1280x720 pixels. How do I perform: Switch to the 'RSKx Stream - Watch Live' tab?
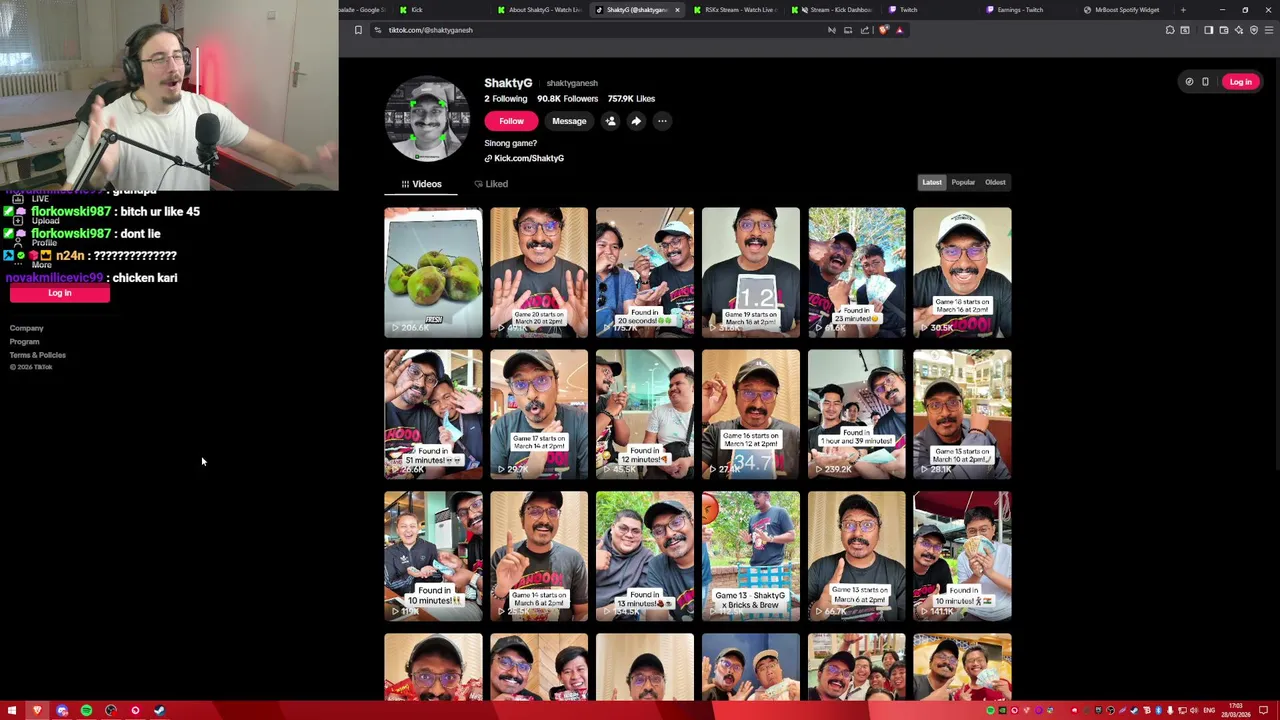tap(735, 10)
